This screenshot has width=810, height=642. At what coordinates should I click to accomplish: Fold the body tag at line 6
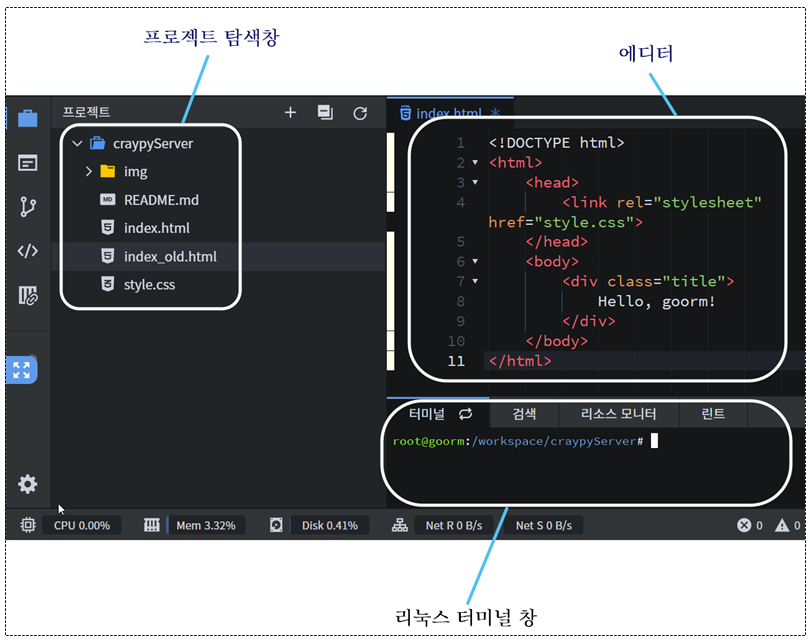coord(475,261)
